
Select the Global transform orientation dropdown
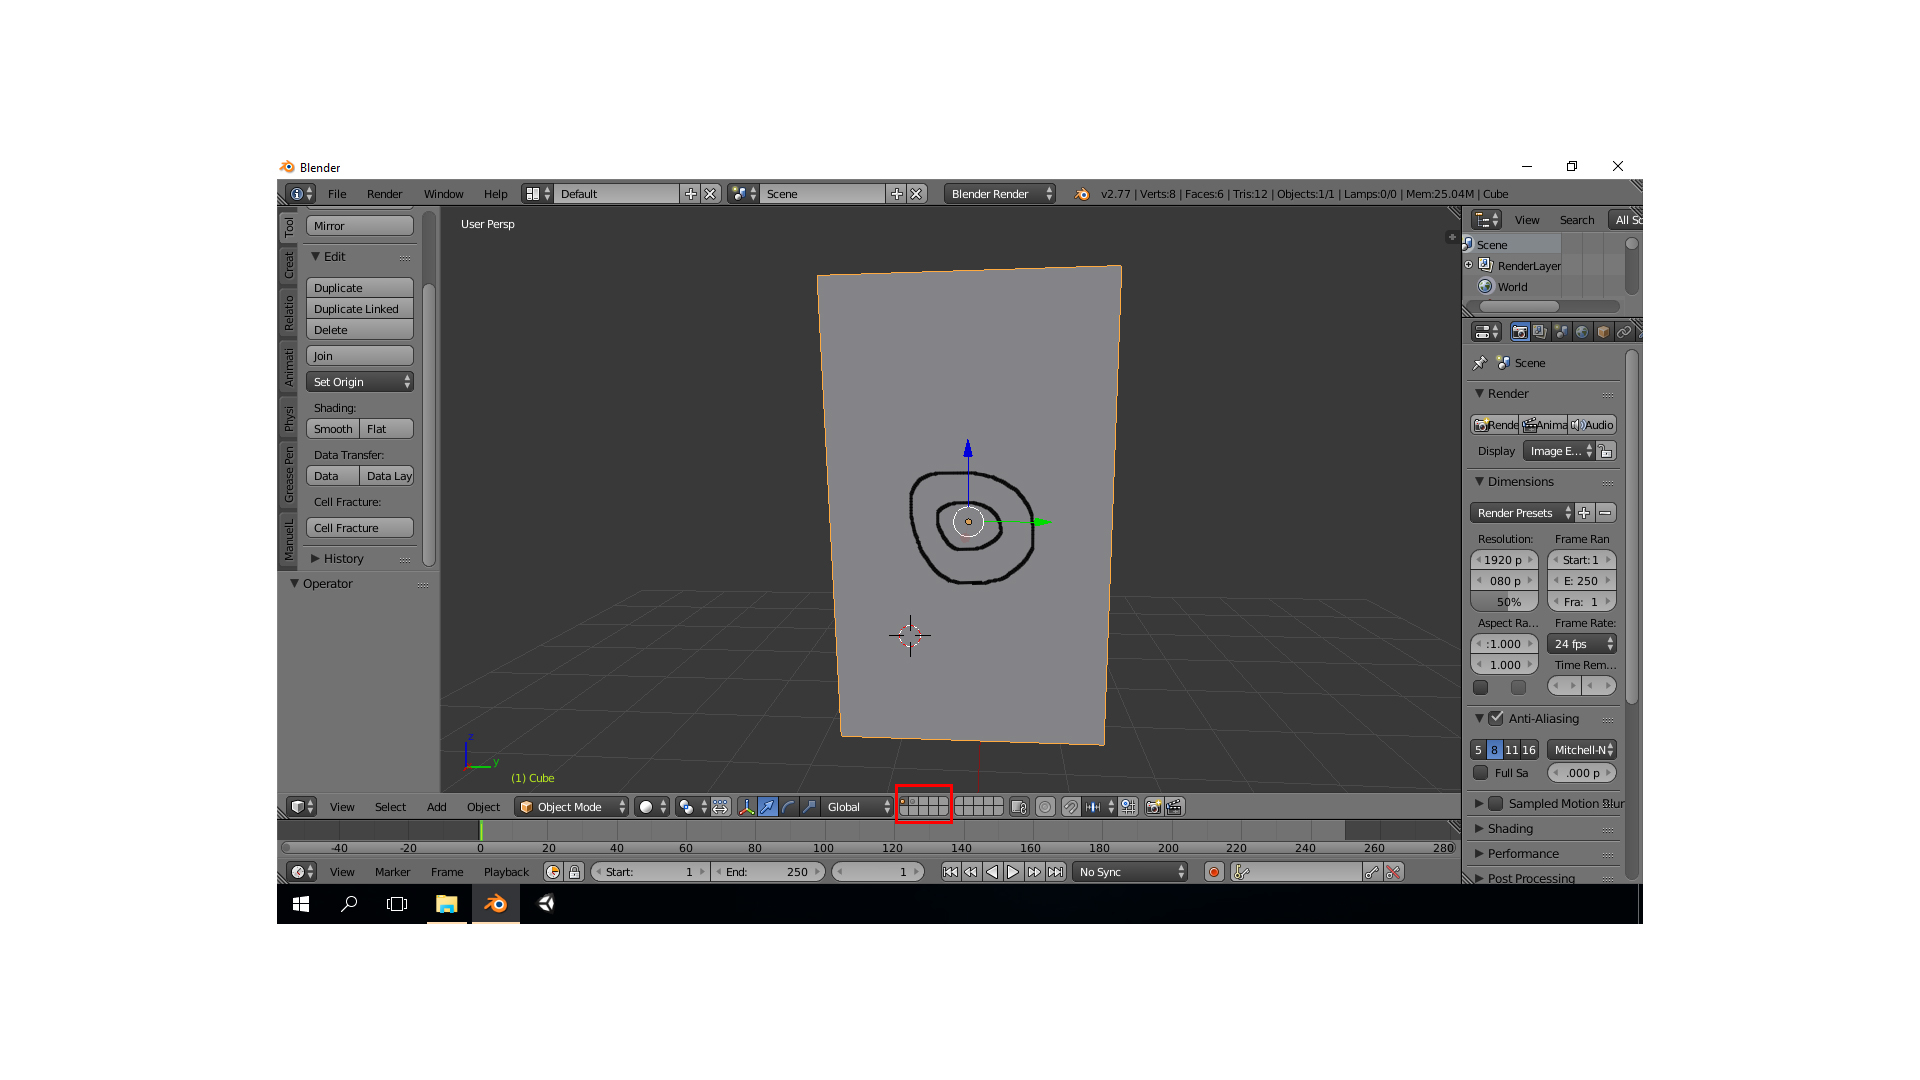[x=857, y=806]
